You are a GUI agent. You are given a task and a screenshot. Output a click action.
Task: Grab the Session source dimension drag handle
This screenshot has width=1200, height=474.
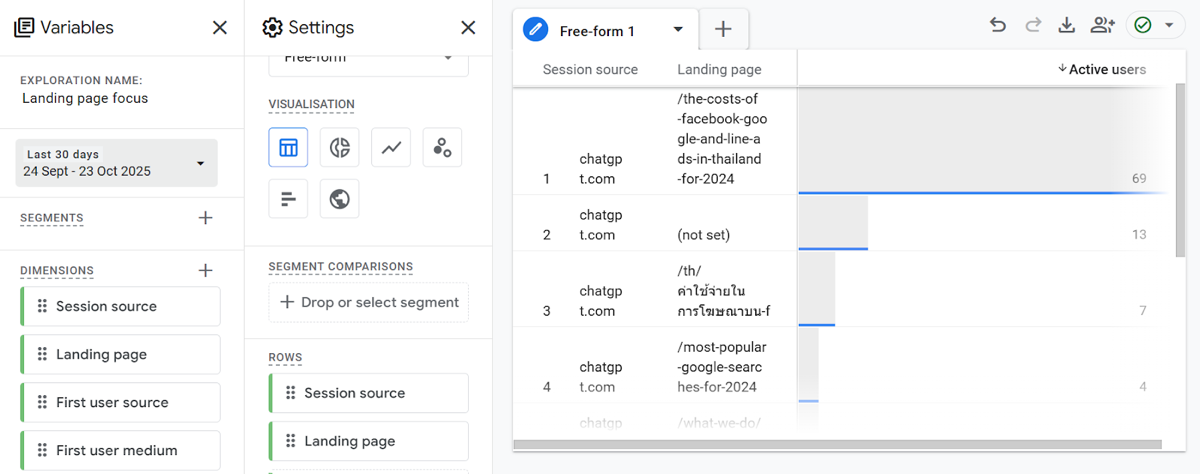42,306
